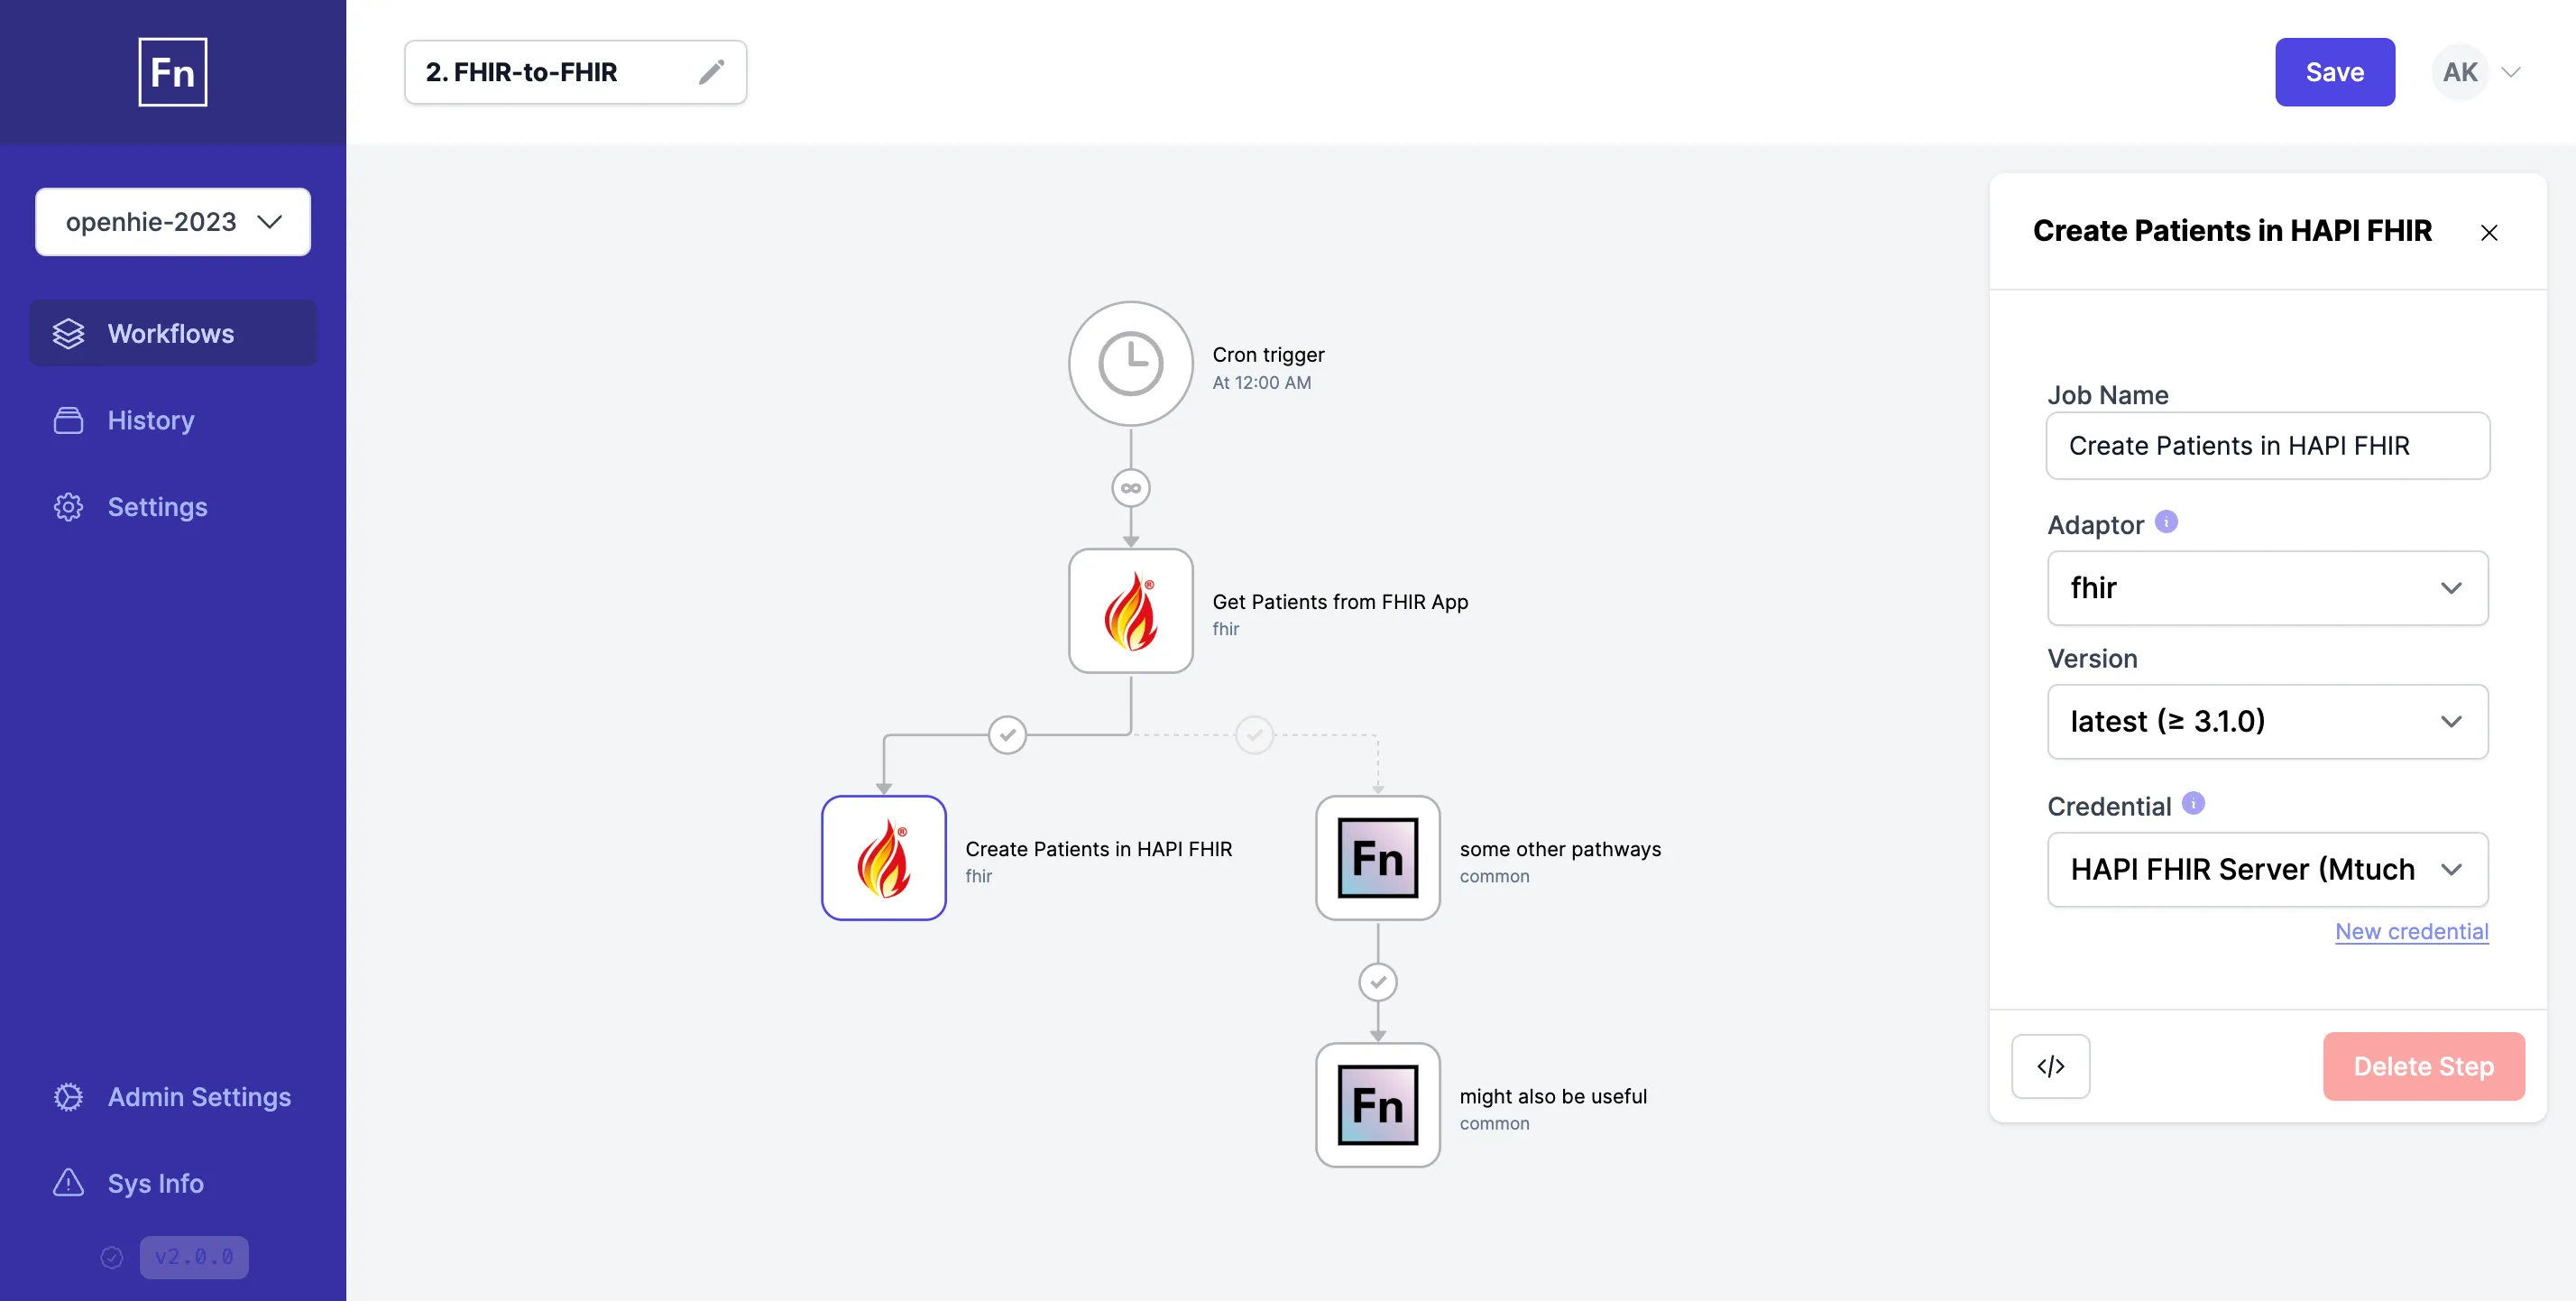2576x1301 pixels.
Task: Click the 'might also be useful' label
Action: click(x=1553, y=1097)
